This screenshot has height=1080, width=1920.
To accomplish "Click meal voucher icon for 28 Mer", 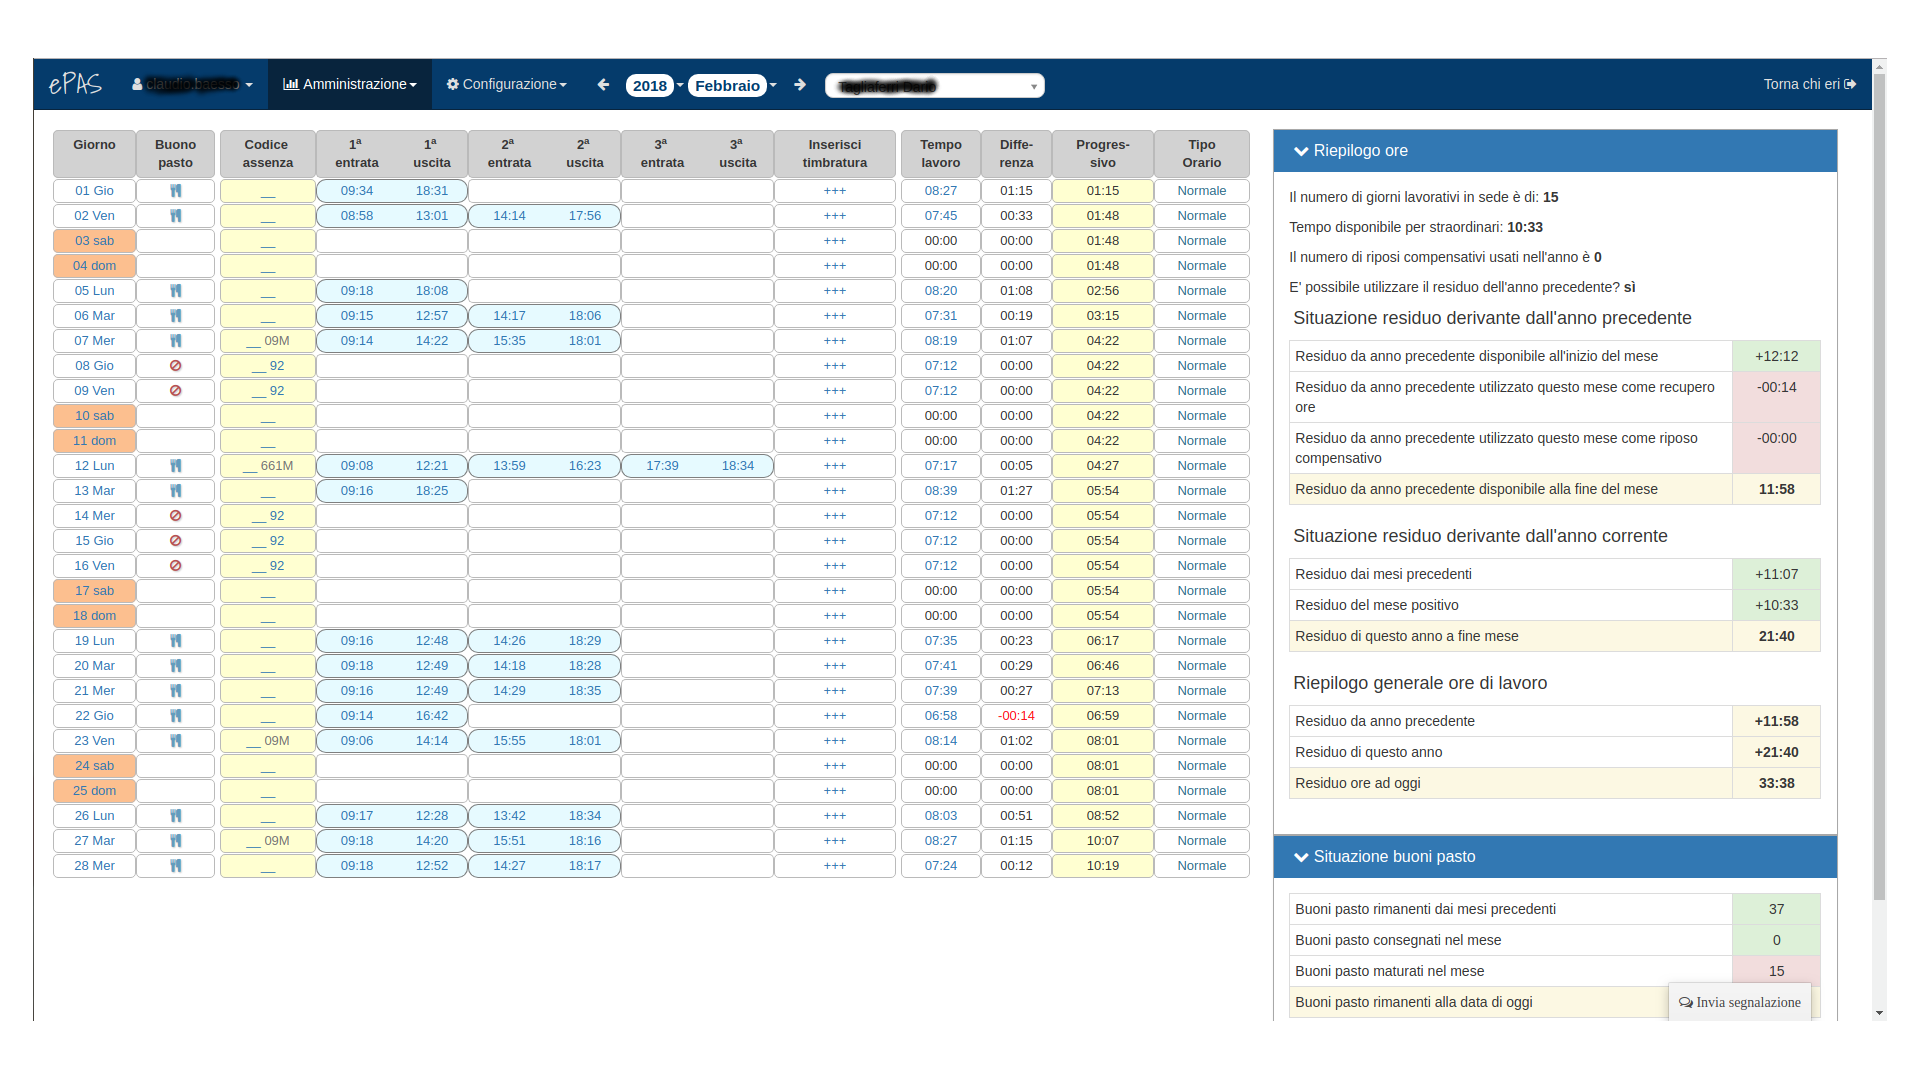I will coord(175,866).
